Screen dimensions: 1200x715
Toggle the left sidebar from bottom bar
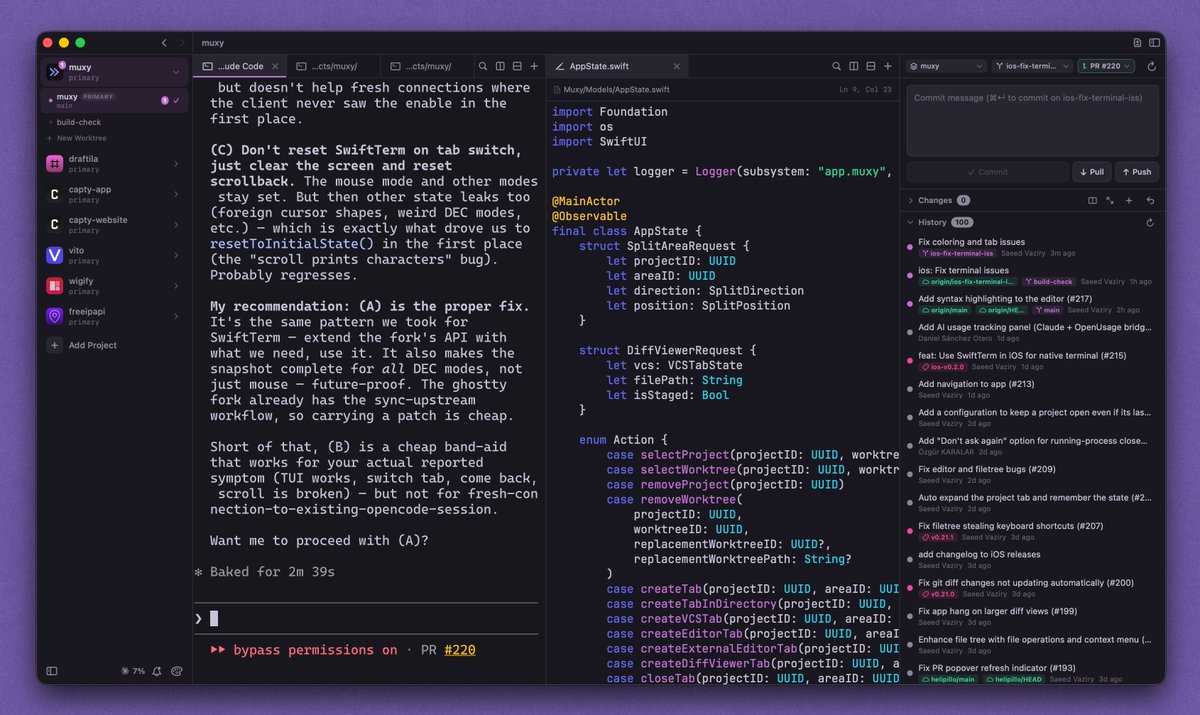[52, 671]
